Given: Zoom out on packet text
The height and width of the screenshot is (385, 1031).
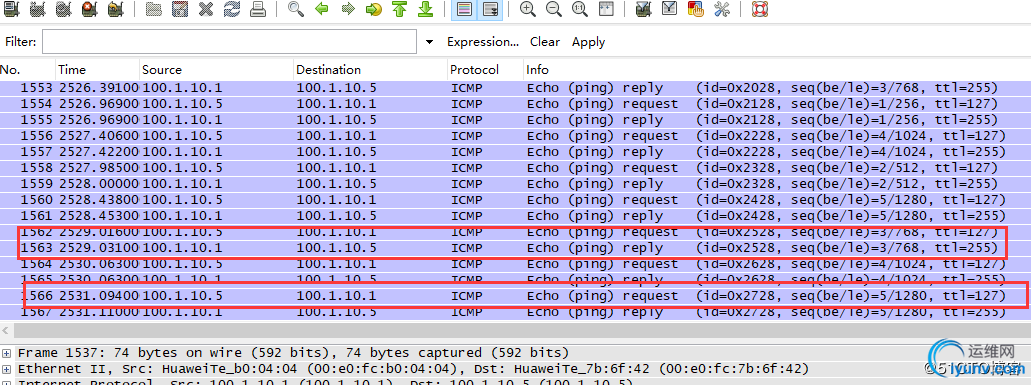Looking at the screenshot, I should [554, 9].
